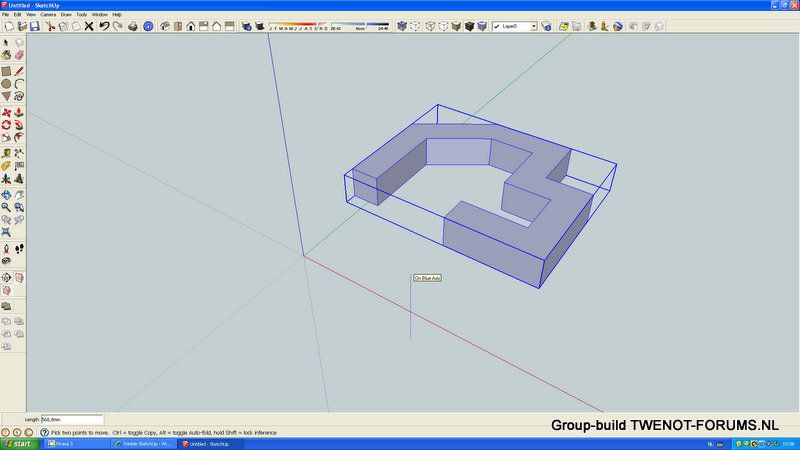Pick the Look Around eye tool
800x450 pixels.
[x=6, y=261]
